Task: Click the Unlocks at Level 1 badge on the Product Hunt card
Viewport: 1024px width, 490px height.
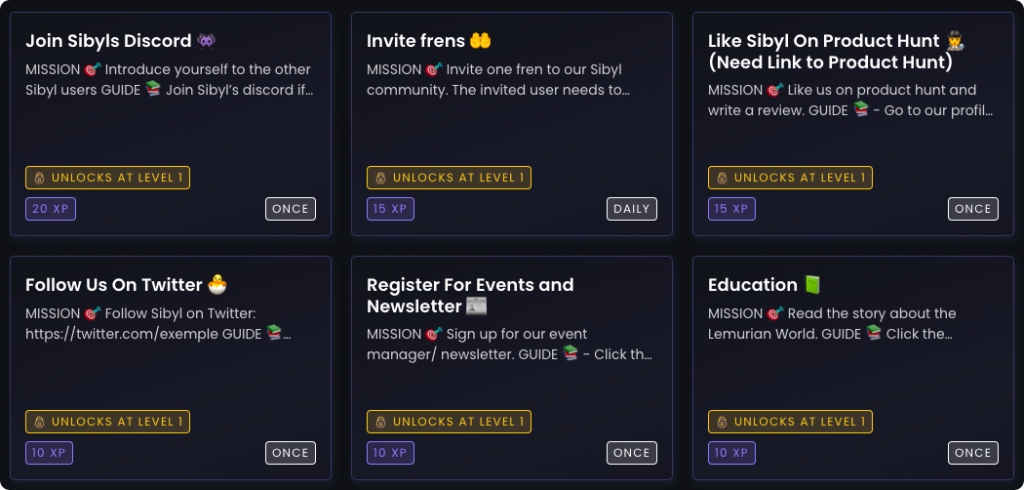Action: click(x=790, y=178)
